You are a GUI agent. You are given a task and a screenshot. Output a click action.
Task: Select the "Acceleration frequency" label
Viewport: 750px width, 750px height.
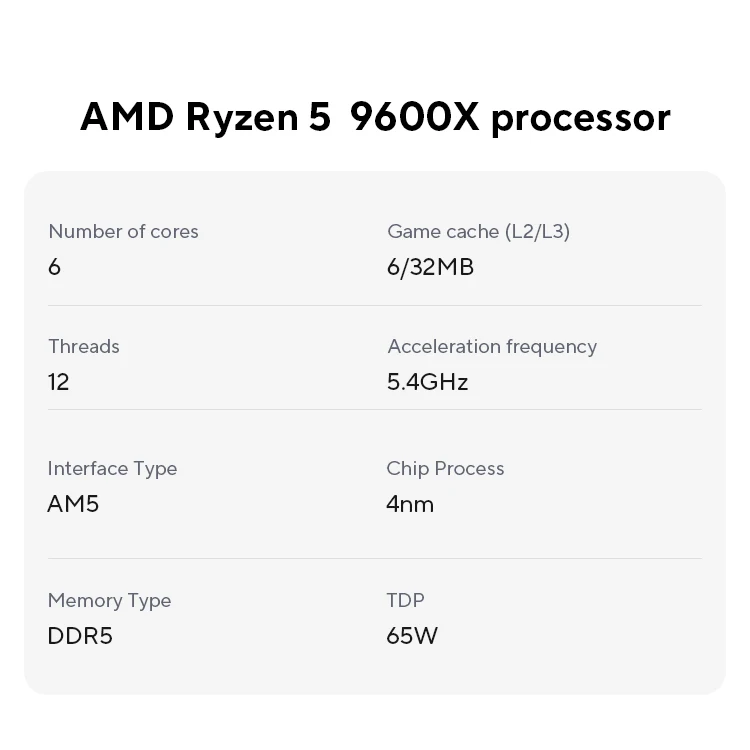492,346
